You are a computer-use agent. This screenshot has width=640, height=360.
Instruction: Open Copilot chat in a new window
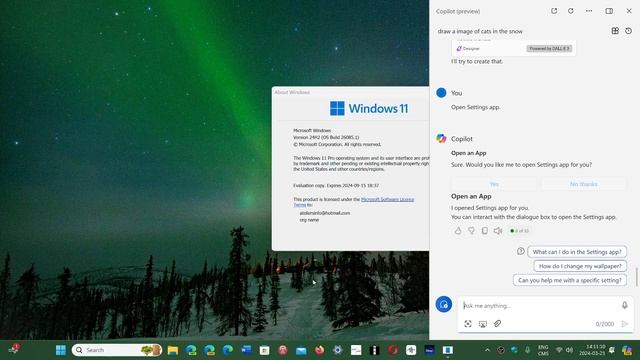tap(554, 11)
